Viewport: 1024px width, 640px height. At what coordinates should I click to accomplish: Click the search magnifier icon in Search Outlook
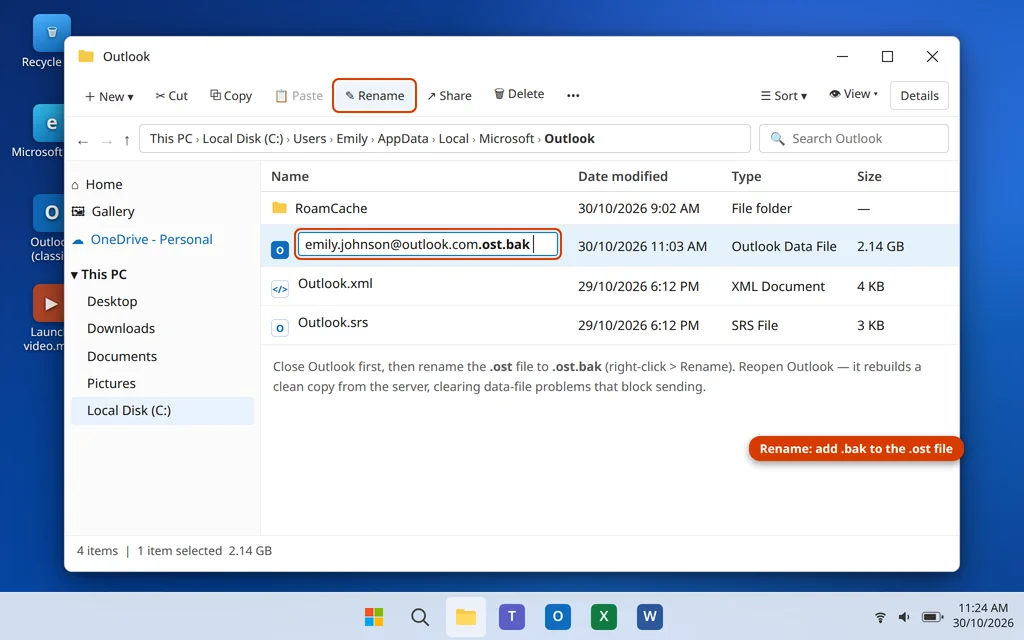[x=777, y=138]
